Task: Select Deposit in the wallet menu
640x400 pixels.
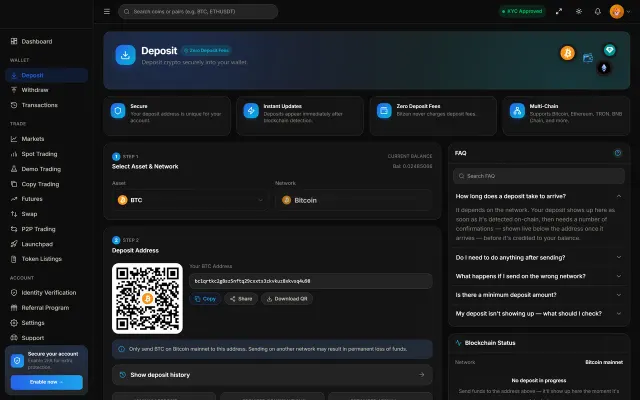Action: click(x=47, y=75)
